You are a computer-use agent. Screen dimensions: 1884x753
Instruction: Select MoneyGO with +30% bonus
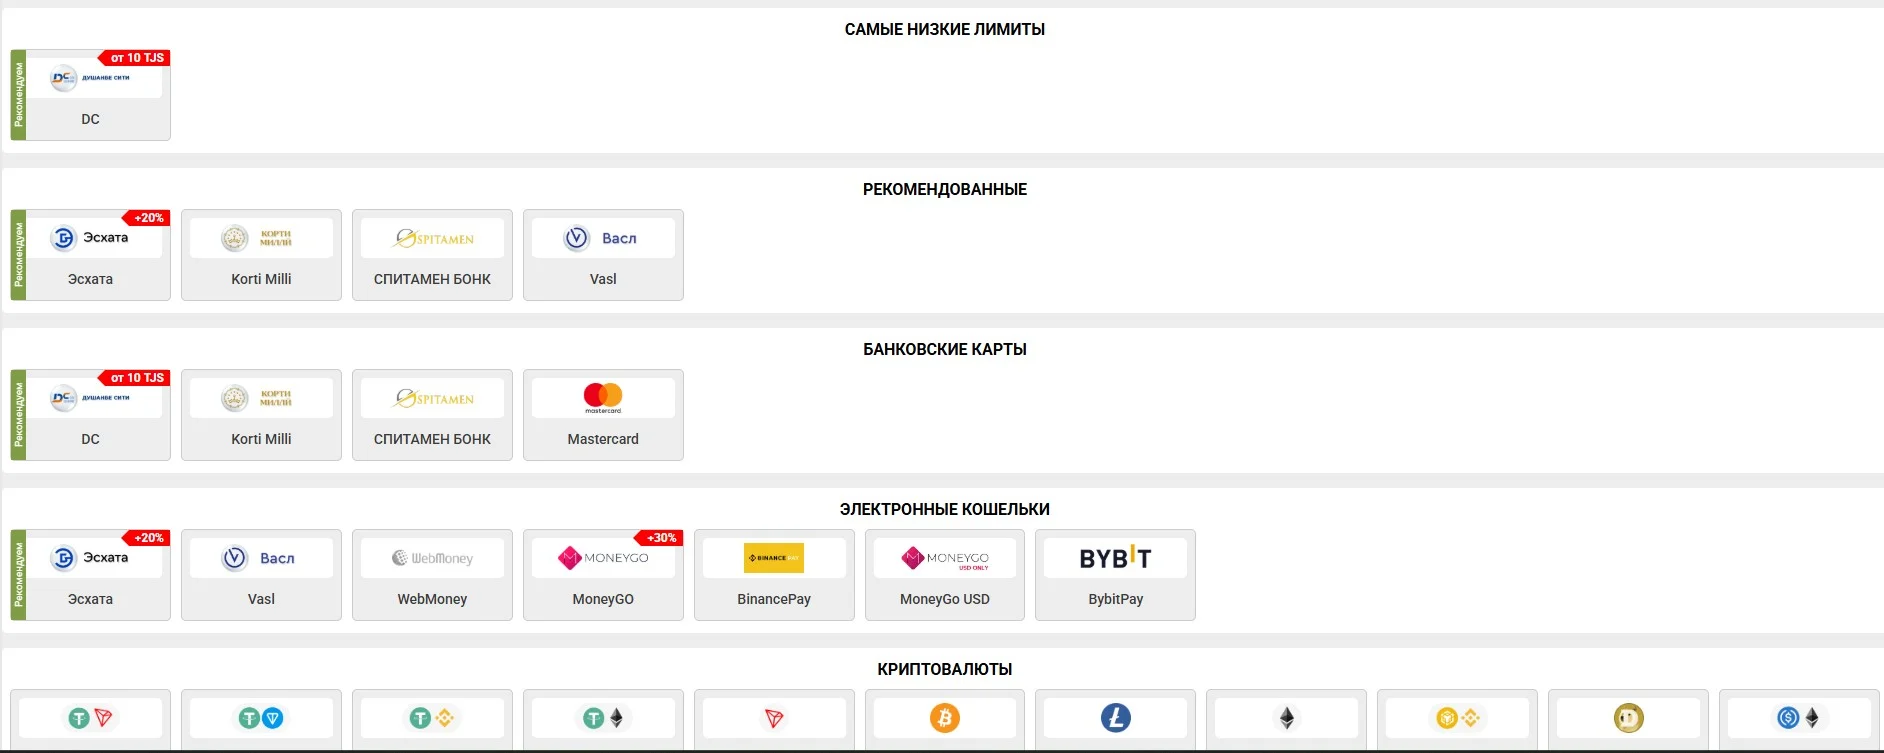pyautogui.click(x=603, y=575)
